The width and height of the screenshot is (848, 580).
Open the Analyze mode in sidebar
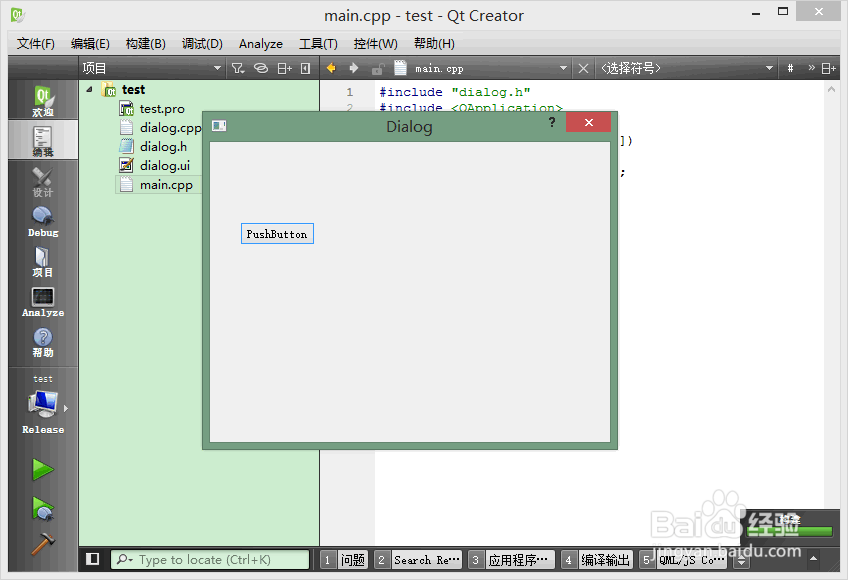(x=43, y=301)
